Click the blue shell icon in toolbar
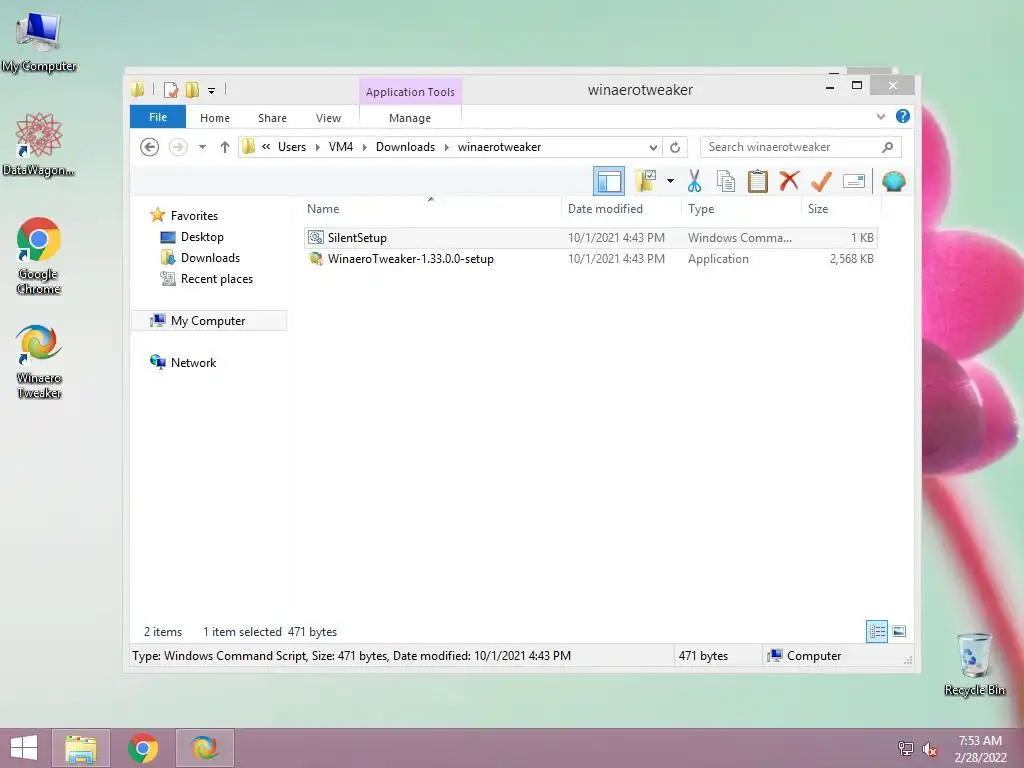1024x768 pixels. pos(893,181)
